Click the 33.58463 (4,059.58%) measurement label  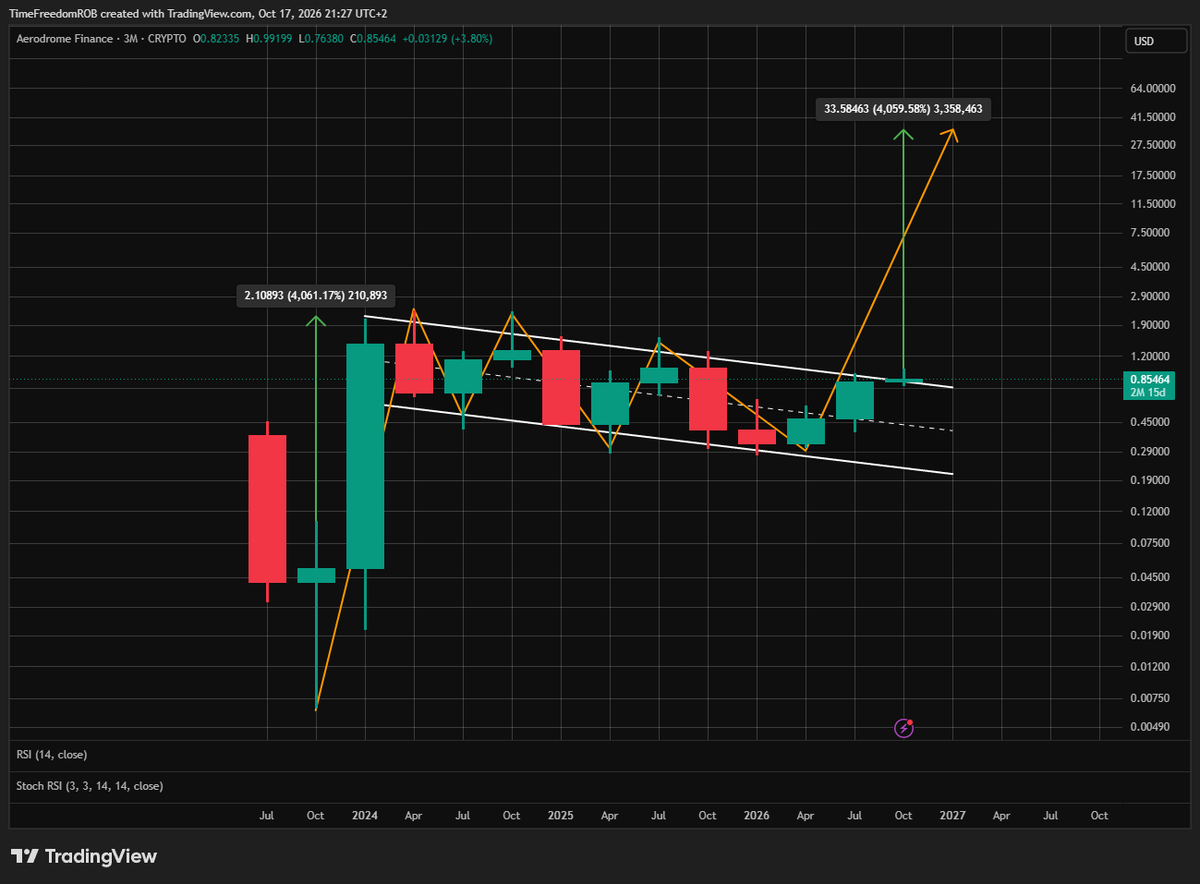click(904, 110)
